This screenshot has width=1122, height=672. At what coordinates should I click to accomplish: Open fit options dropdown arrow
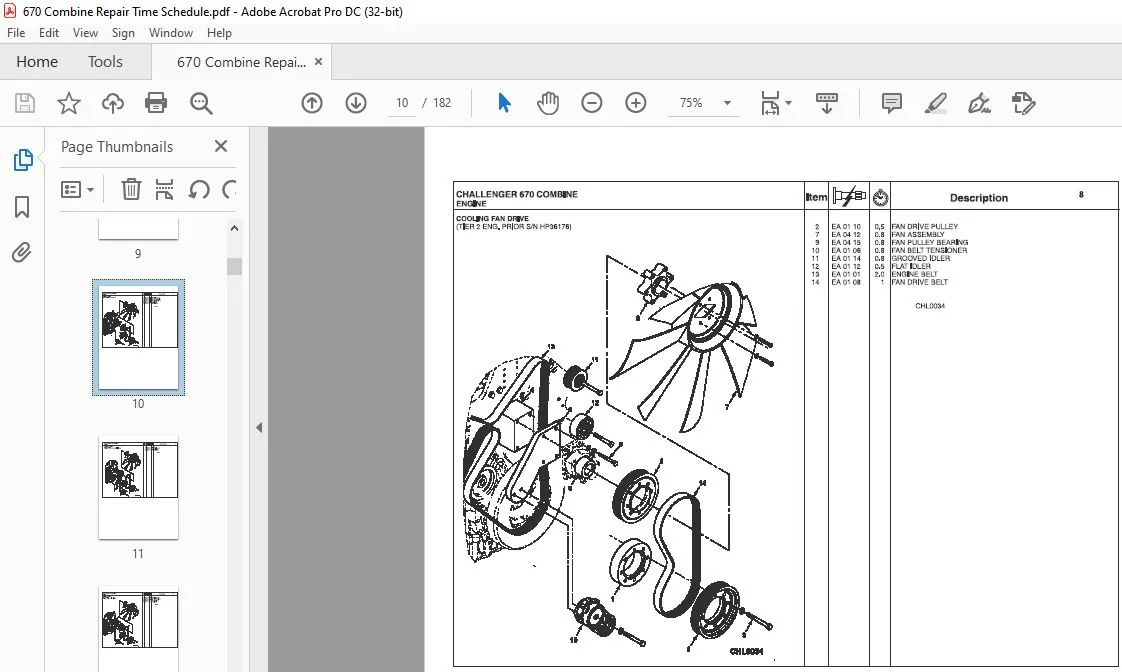pyautogui.click(x=789, y=103)
